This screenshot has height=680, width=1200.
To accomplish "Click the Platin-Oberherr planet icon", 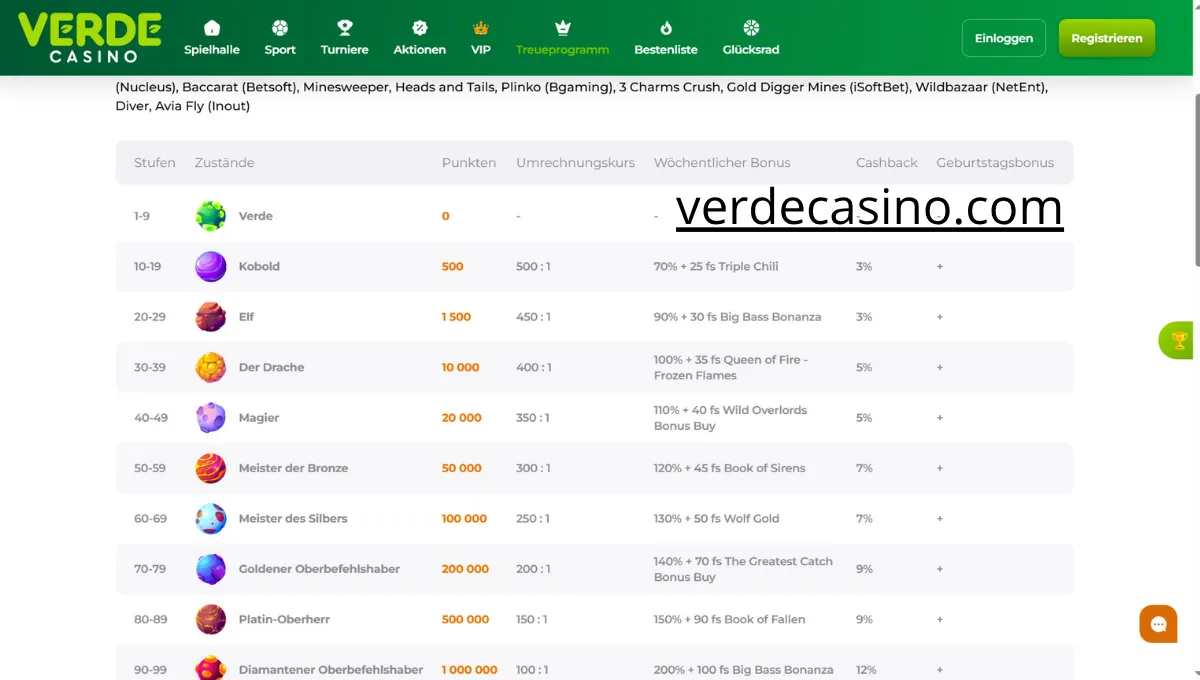I will [211, 619].
